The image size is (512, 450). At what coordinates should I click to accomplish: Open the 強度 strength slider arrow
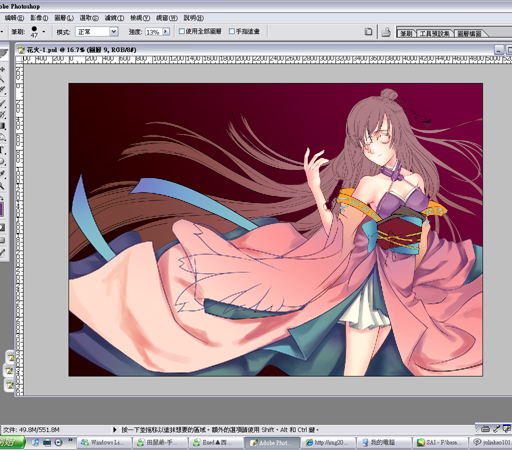tap(166, 32)
